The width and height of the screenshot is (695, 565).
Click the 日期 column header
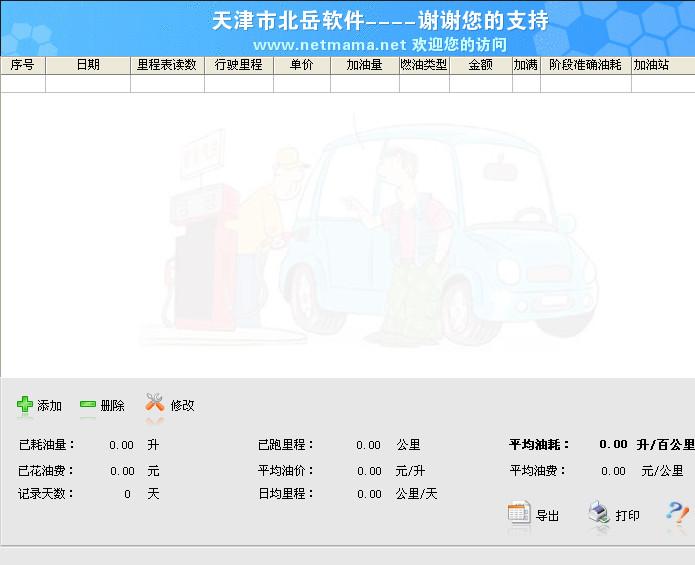coord(88,65)
